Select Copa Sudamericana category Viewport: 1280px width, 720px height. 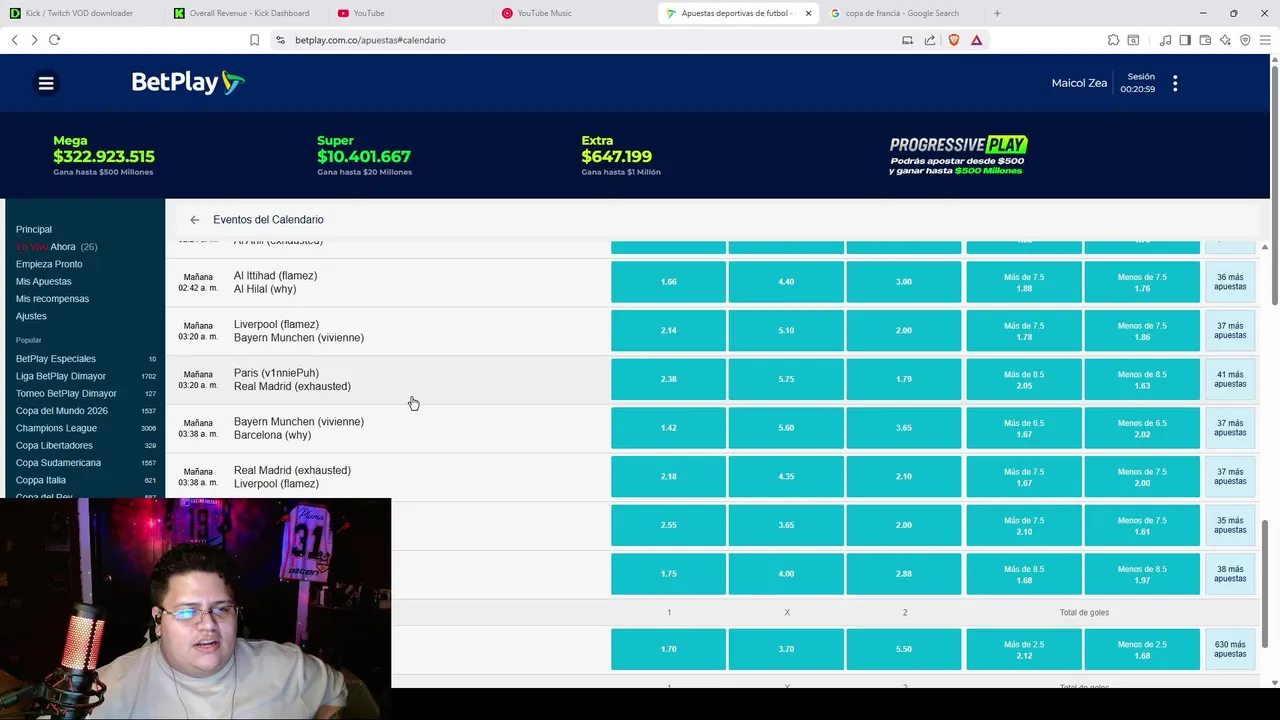(85, 463)
